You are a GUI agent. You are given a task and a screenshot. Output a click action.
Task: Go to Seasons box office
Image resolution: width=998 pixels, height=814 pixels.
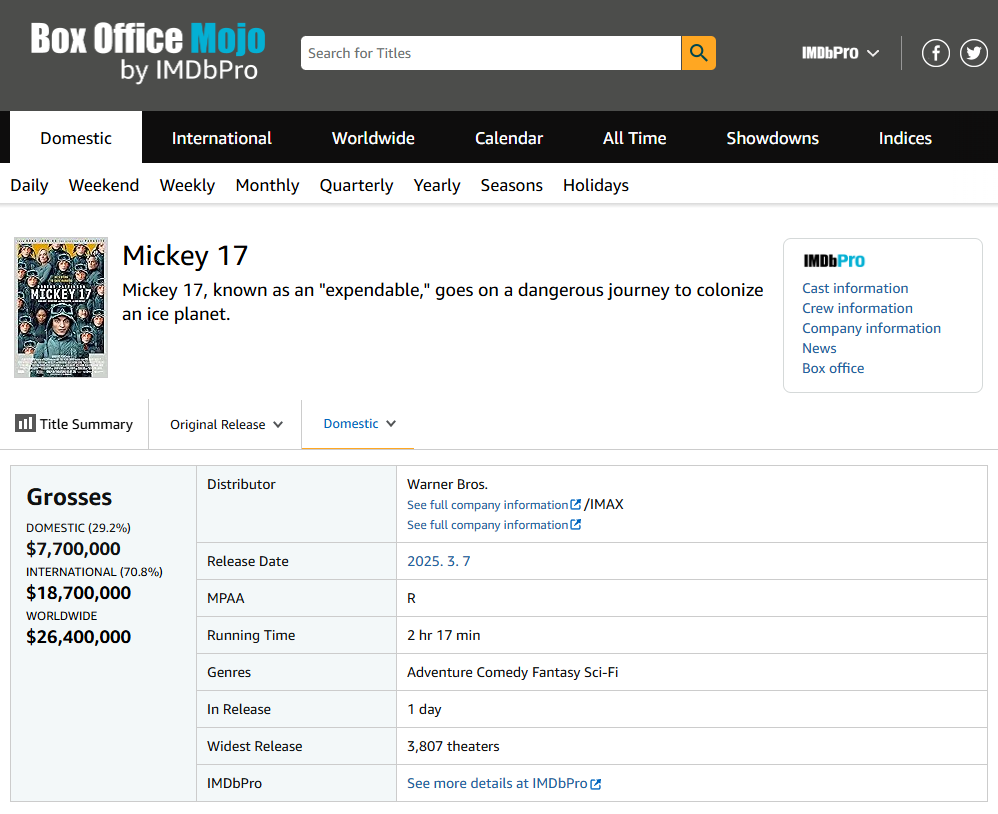click(x=512, y=185)
